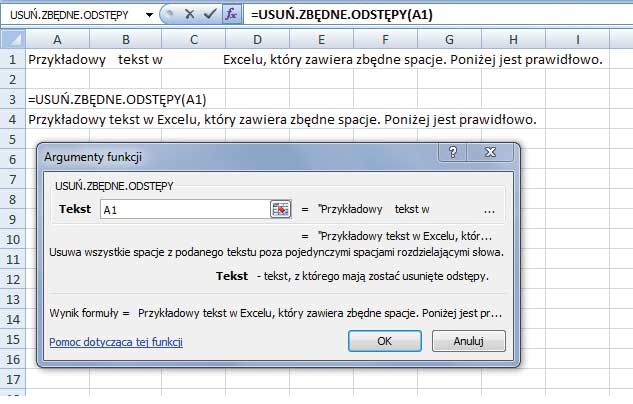
Task: Select the column A header
Action: coord(56,39)
